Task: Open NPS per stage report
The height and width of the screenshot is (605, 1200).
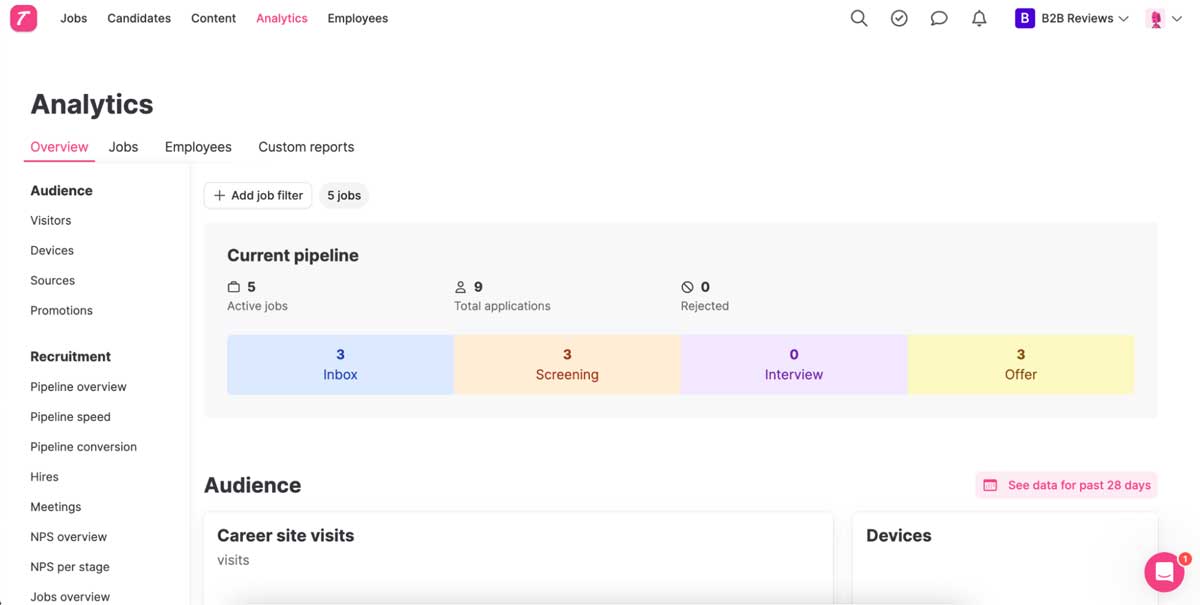Action: point(70,566)
